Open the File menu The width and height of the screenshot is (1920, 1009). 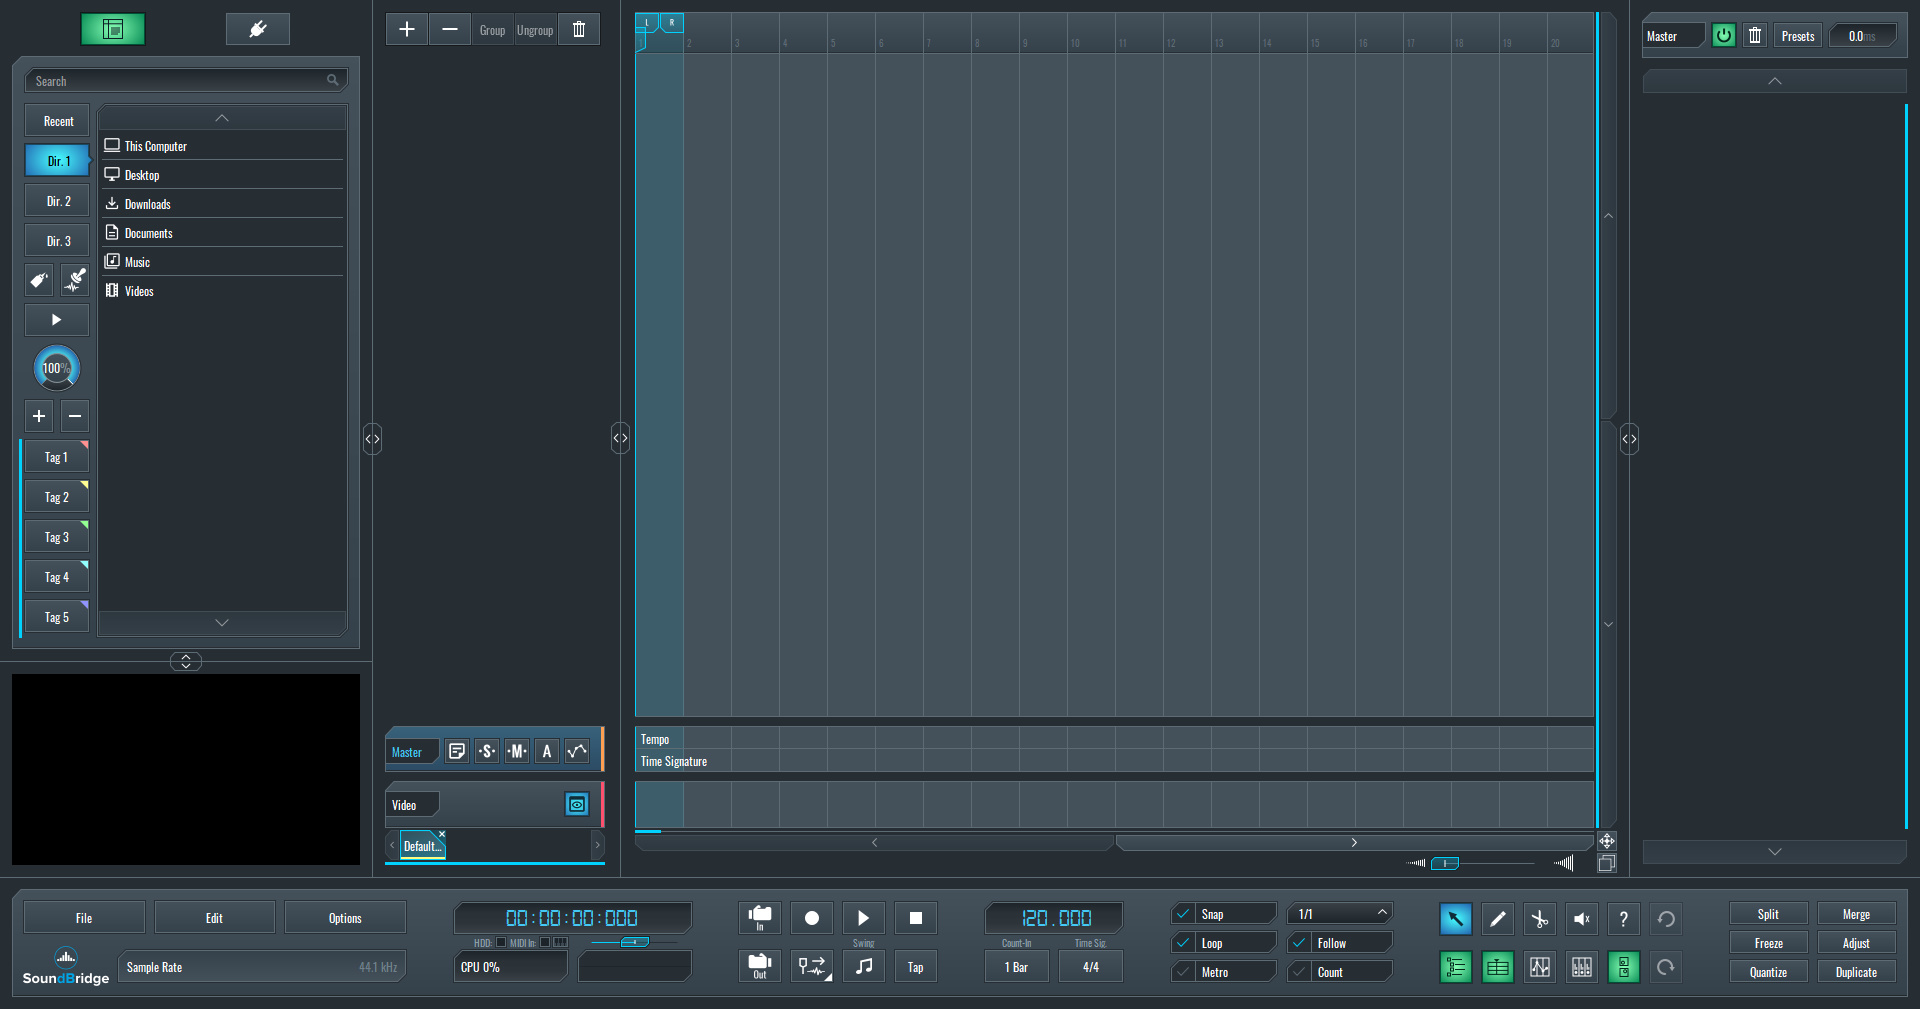coord(84,918)
